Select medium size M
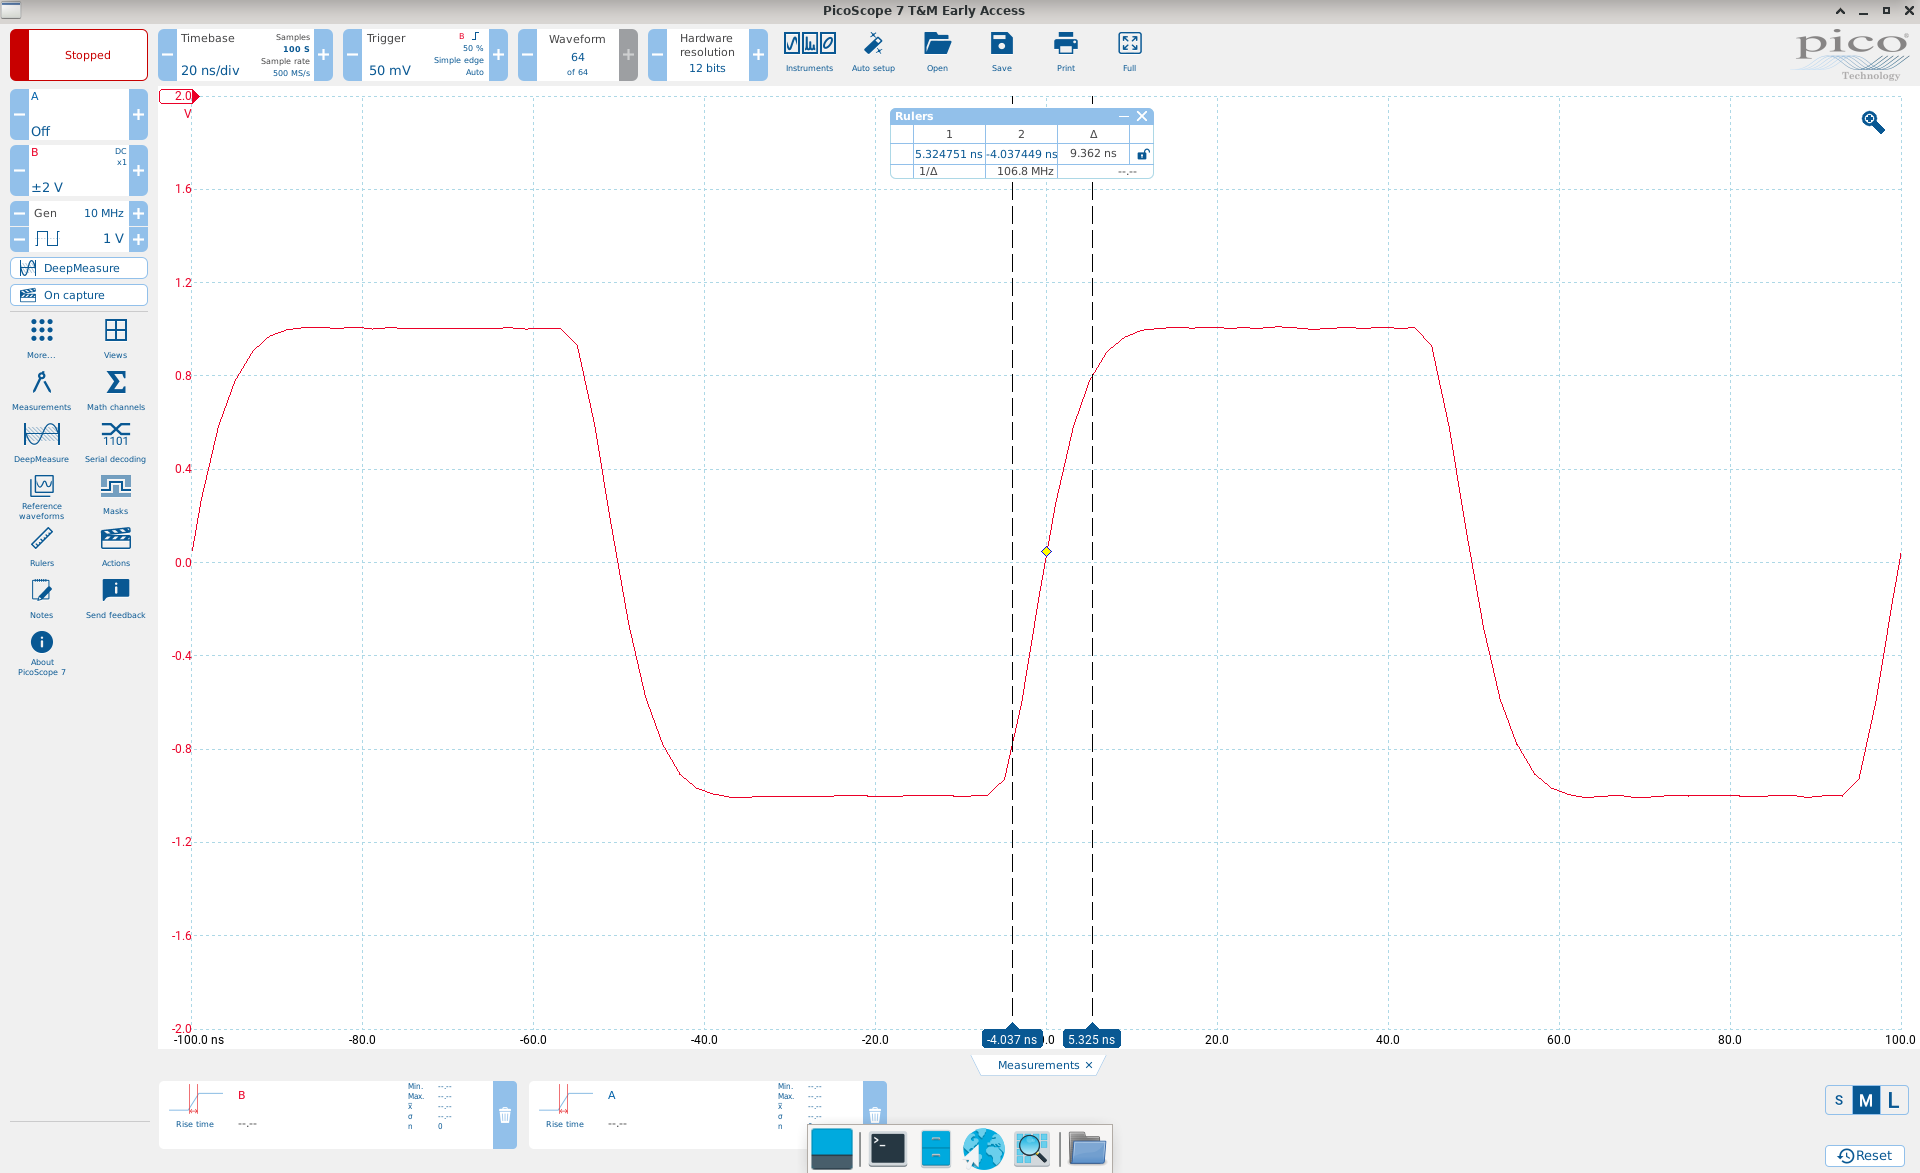The height and width of the screenshot is (1173, 1920). [1865, 1100]
